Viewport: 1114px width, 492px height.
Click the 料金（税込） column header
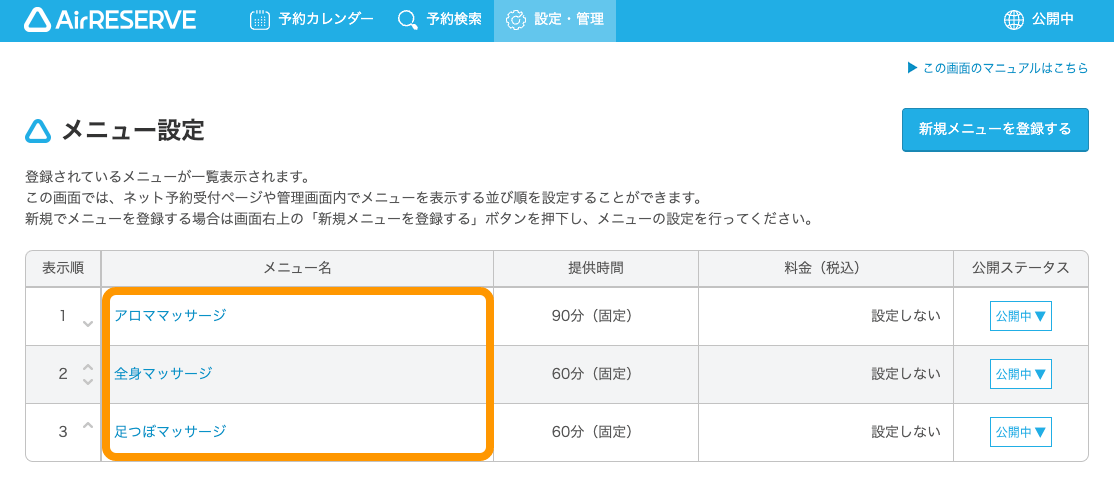826,268
